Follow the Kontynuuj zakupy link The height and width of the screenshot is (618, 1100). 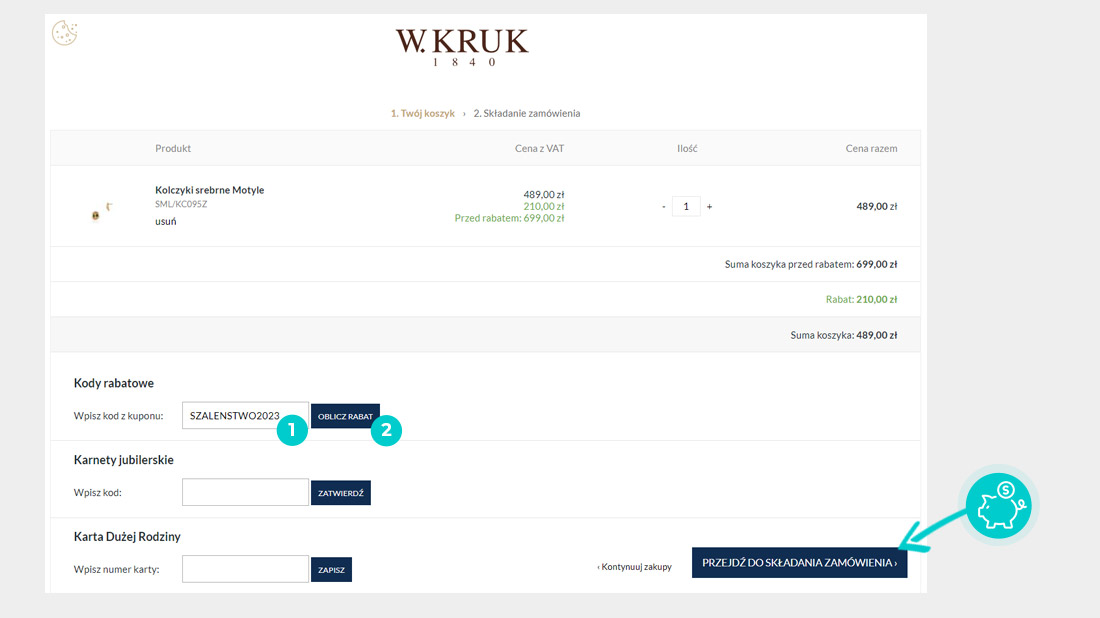635,567
